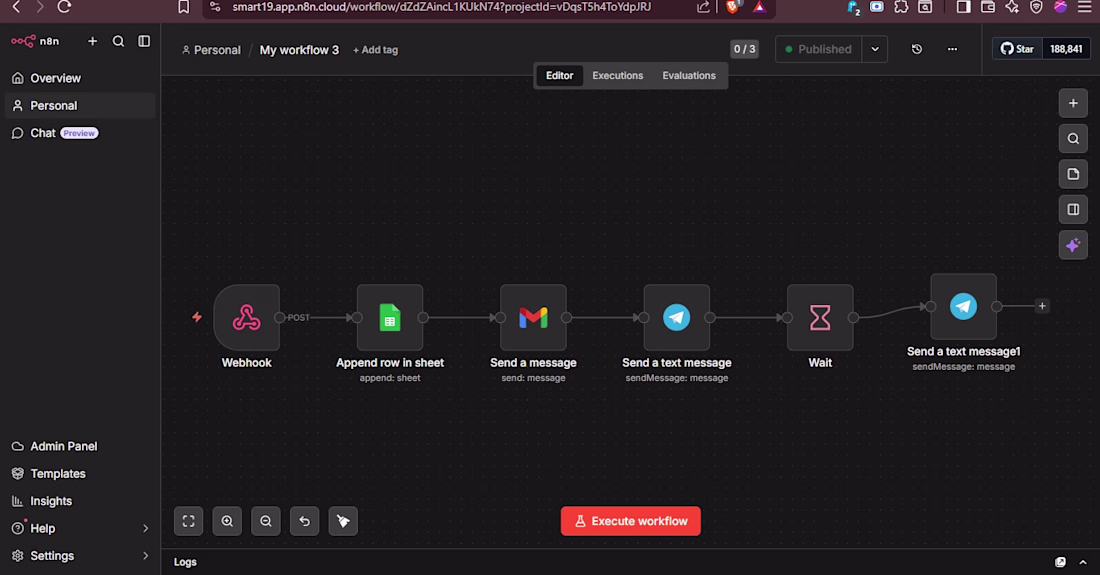Switch to the Evaluations tab
The width and height of the screenshot is (1100, 575).
tap(689, 75)
